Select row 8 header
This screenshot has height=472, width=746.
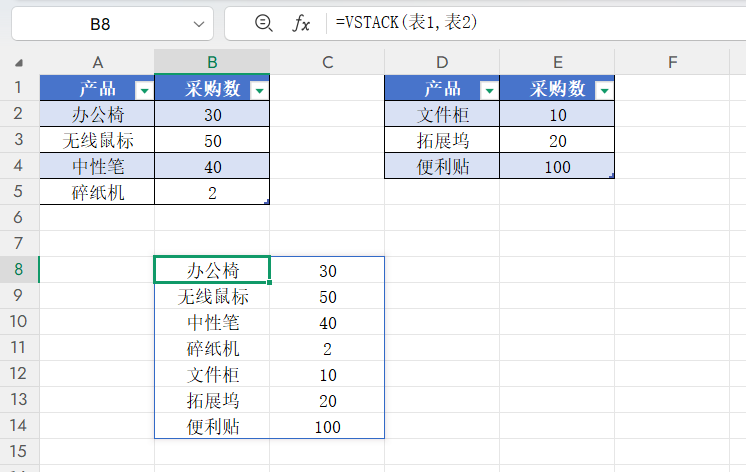click(x=19, y=269)
